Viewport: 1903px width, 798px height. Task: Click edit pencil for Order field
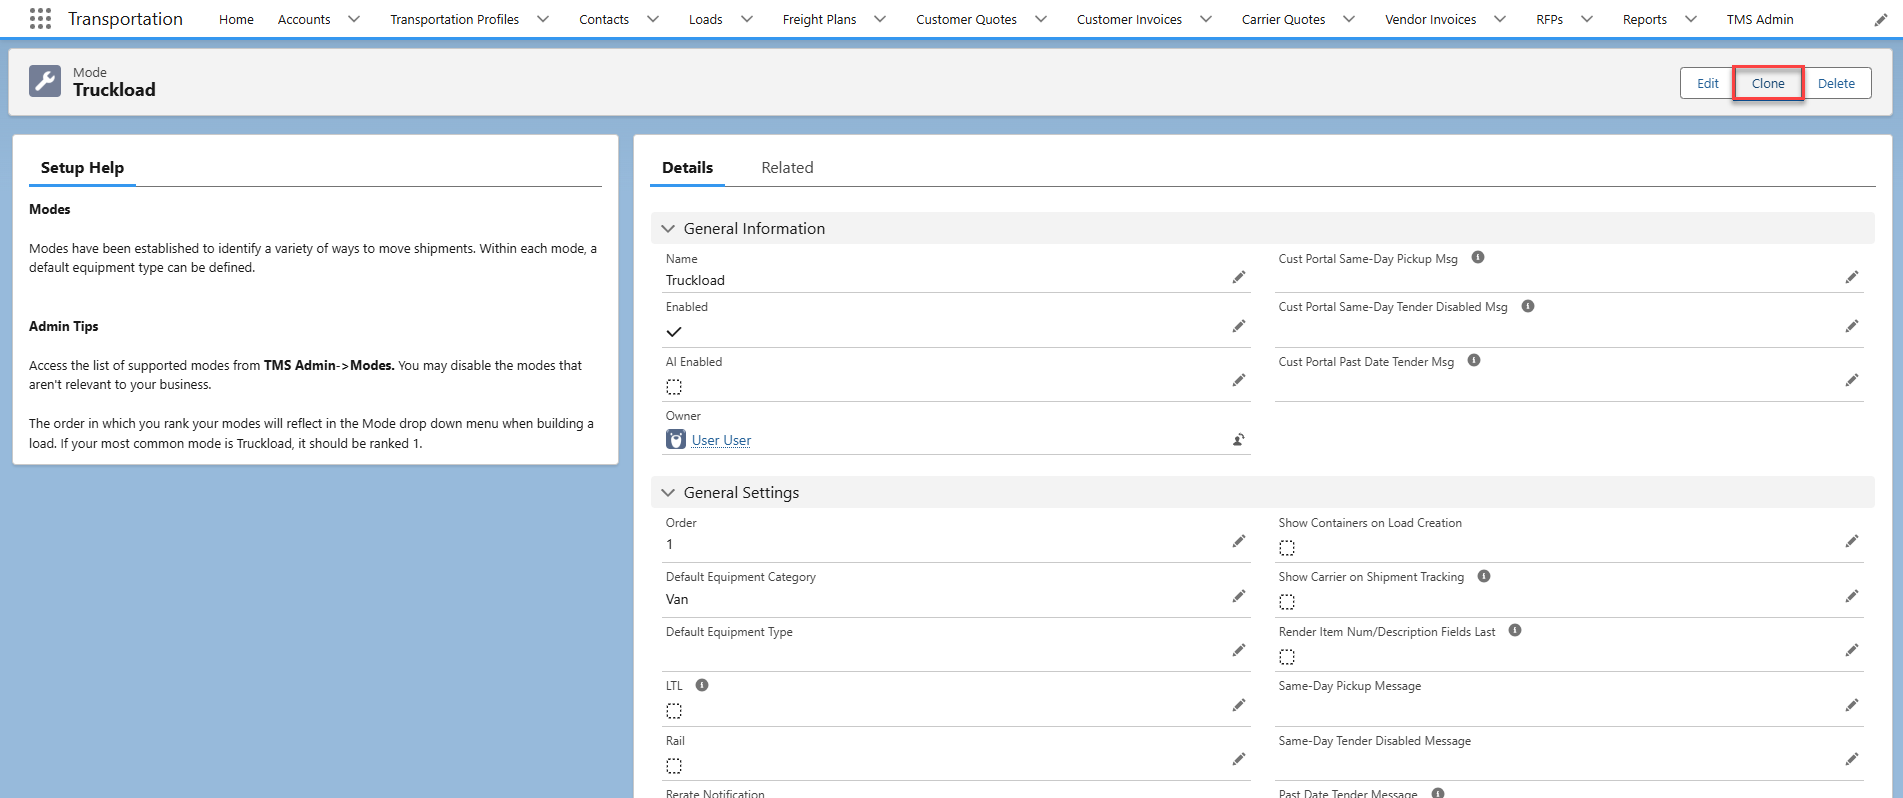pos(1239,541)
